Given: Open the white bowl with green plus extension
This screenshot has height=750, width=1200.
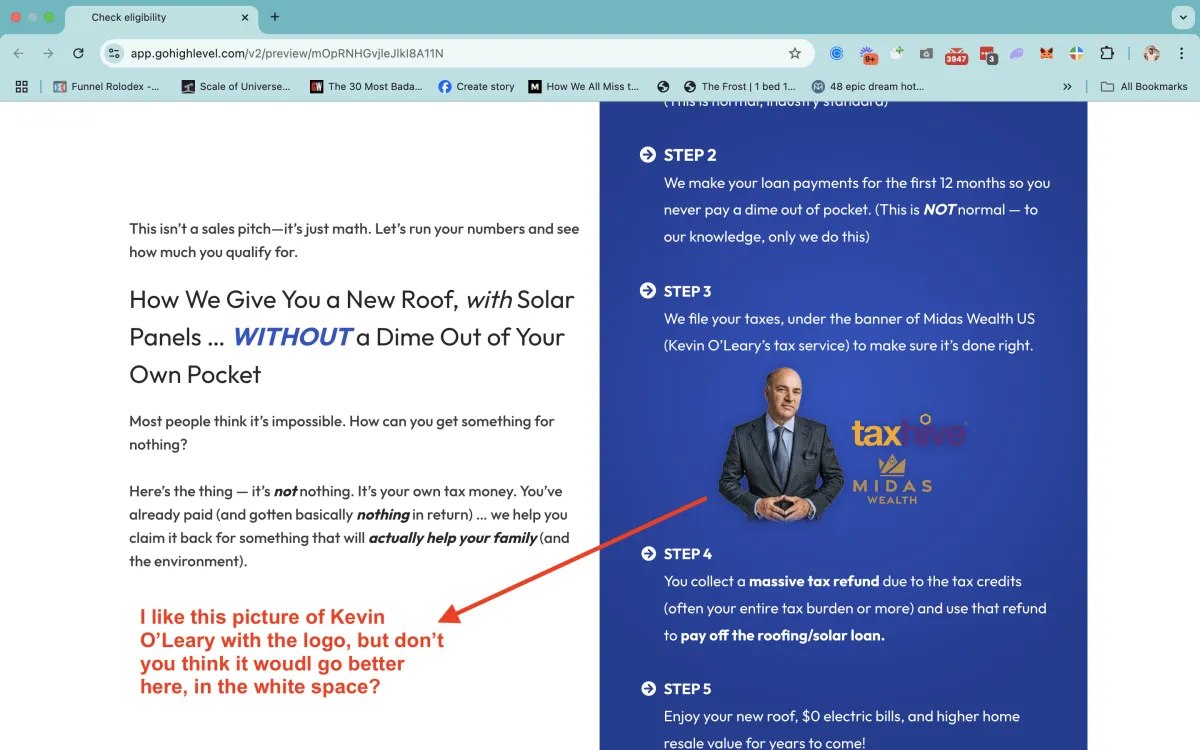Looking at the screenshot, I should 897,53.
